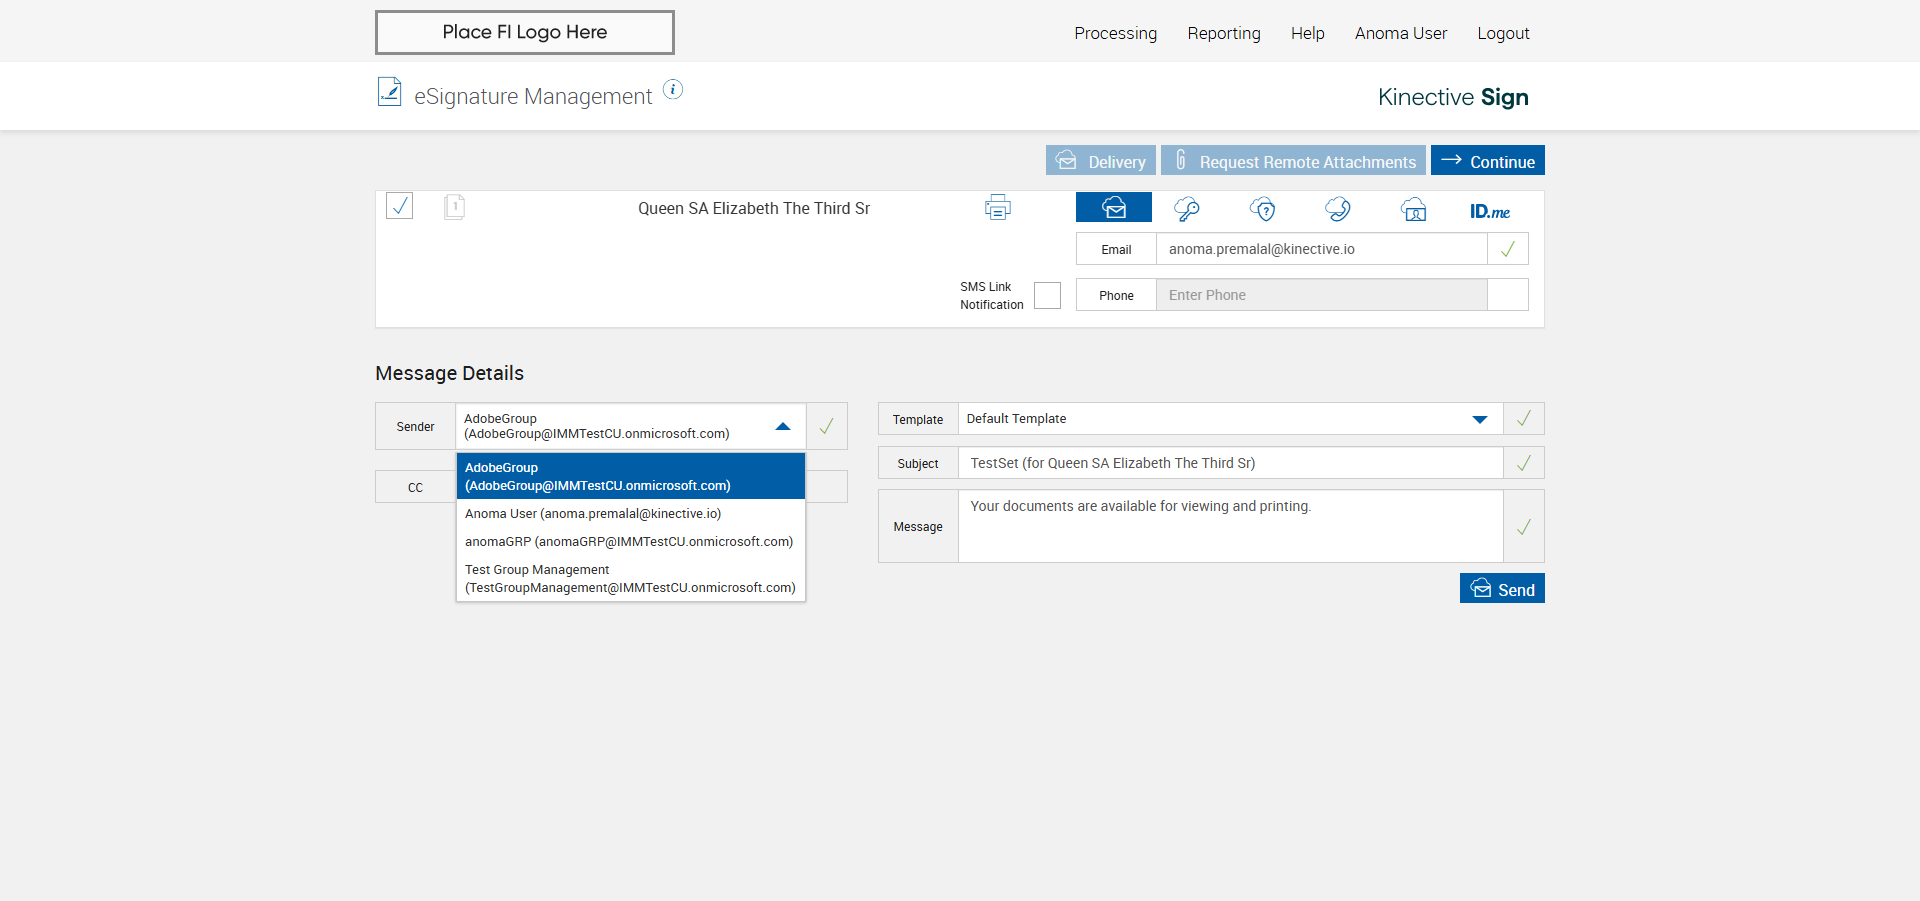Open the eSignature Management info icon
1920x901 pixels.
point(673,90)
